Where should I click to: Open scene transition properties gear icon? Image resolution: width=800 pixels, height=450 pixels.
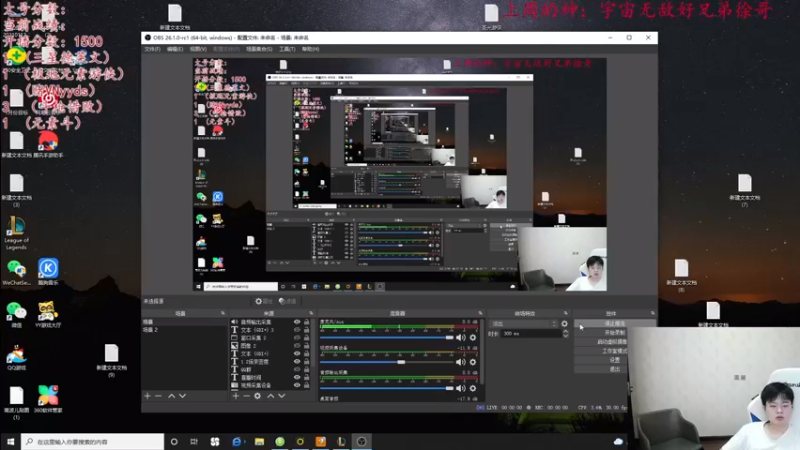click(x=564, y=324)
